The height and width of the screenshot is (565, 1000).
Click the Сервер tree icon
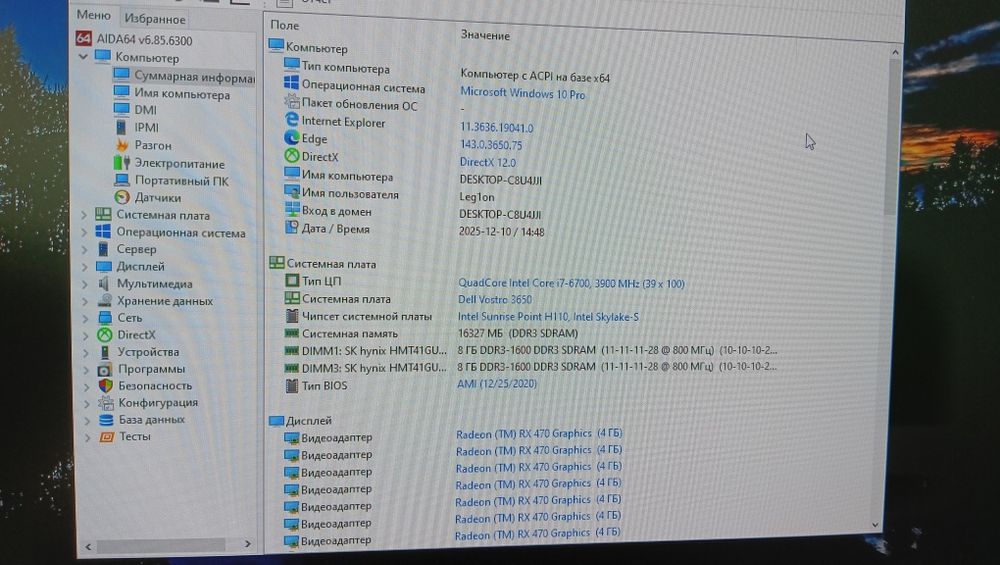pyautogui.click(x=103, y=249)
